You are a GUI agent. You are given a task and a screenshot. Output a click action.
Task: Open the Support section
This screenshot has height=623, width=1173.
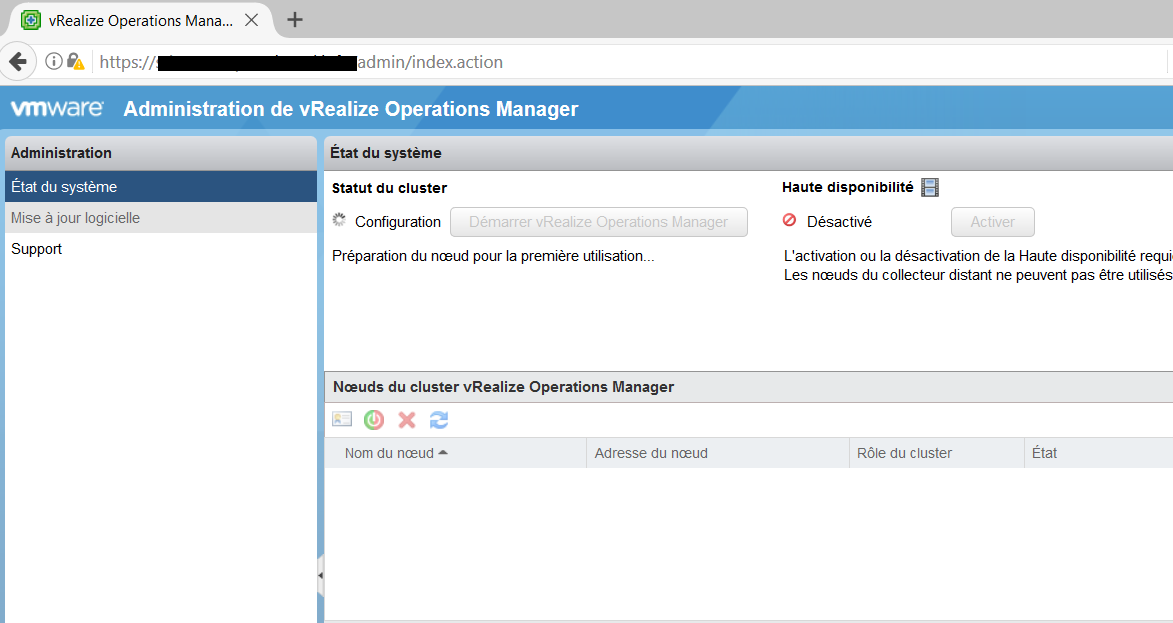[161, 249]
